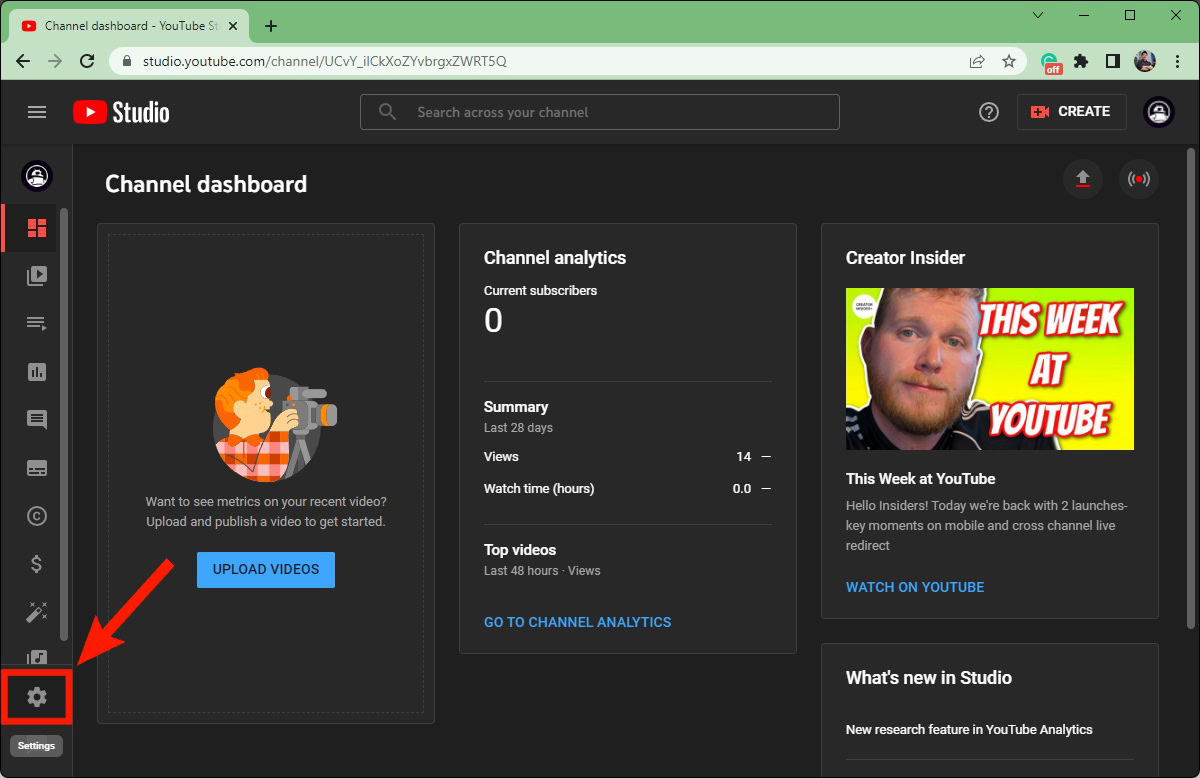Open the Analytics bar chart icon
The image size is (1200, 778).
click(x=37, y=372)
